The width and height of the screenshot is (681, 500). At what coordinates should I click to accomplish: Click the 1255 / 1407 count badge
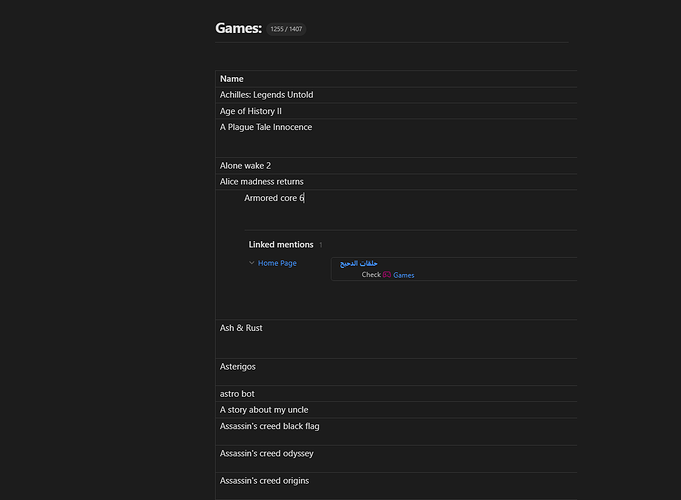[286, 29]
